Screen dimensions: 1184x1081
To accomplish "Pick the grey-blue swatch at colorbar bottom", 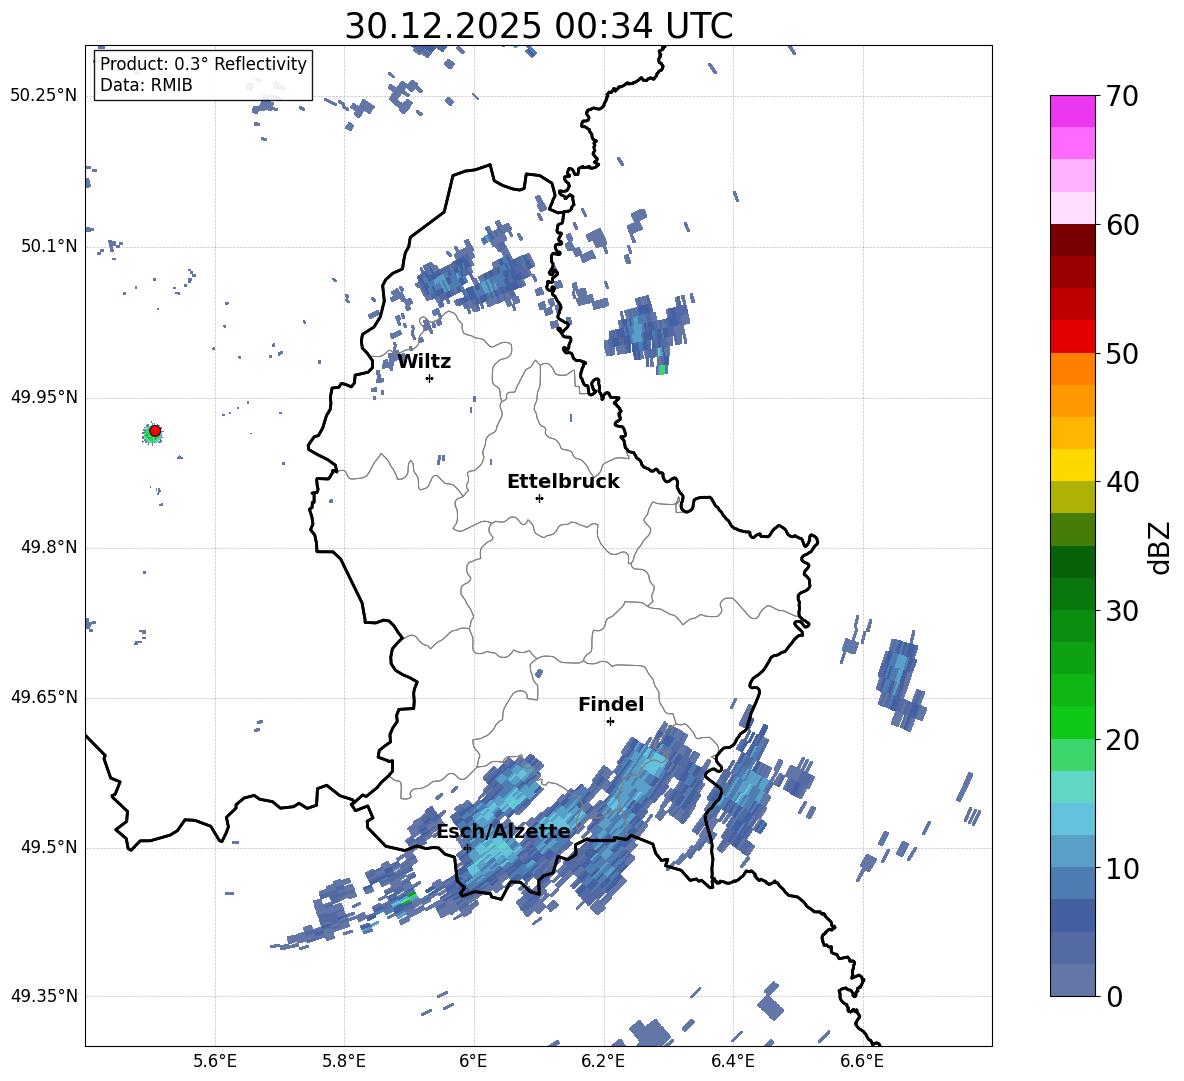I will [1073, 980].
